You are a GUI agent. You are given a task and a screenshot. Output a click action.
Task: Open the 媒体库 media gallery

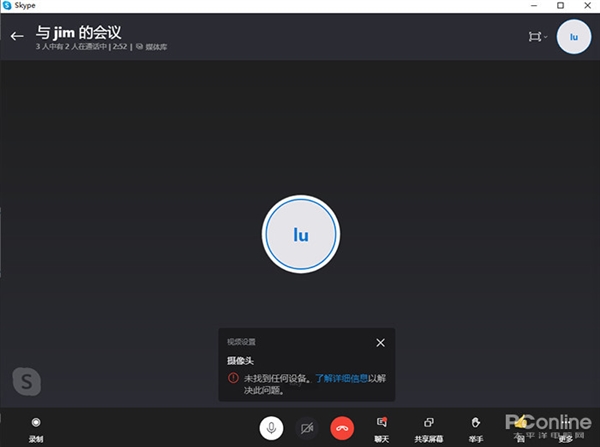coord(152,47)
